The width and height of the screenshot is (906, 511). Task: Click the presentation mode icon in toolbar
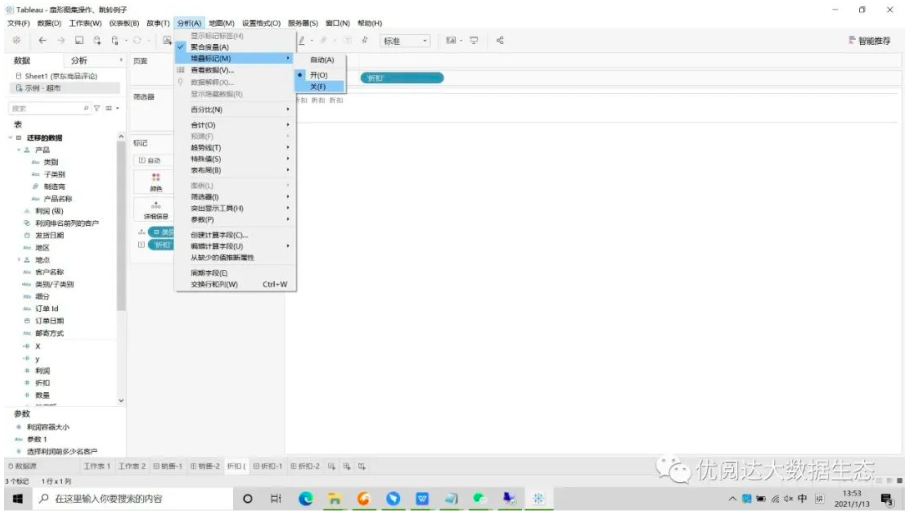(472, 41)
